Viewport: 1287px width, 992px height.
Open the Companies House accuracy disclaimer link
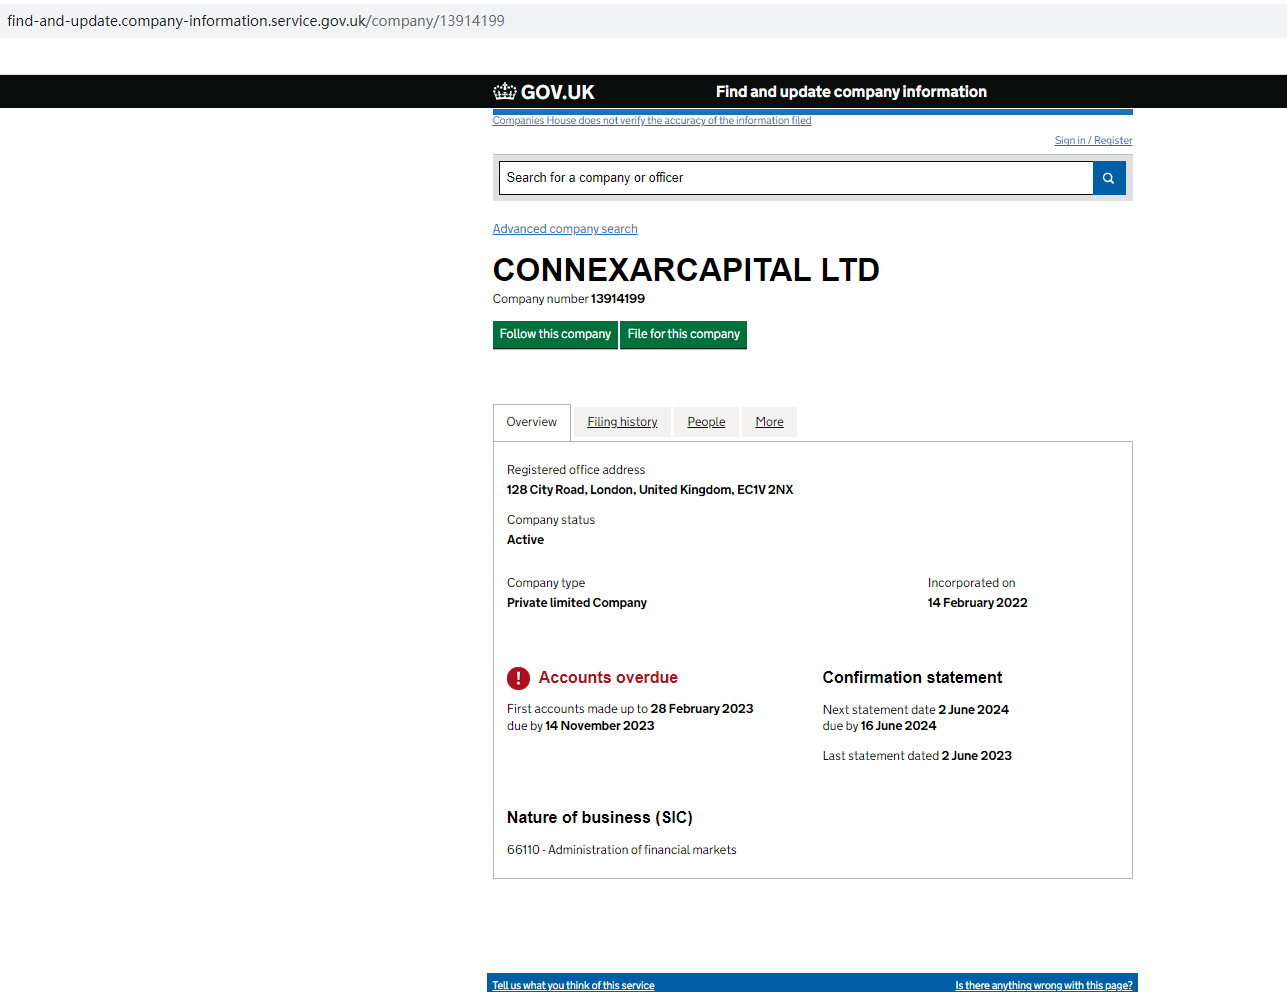coord(652,121)
